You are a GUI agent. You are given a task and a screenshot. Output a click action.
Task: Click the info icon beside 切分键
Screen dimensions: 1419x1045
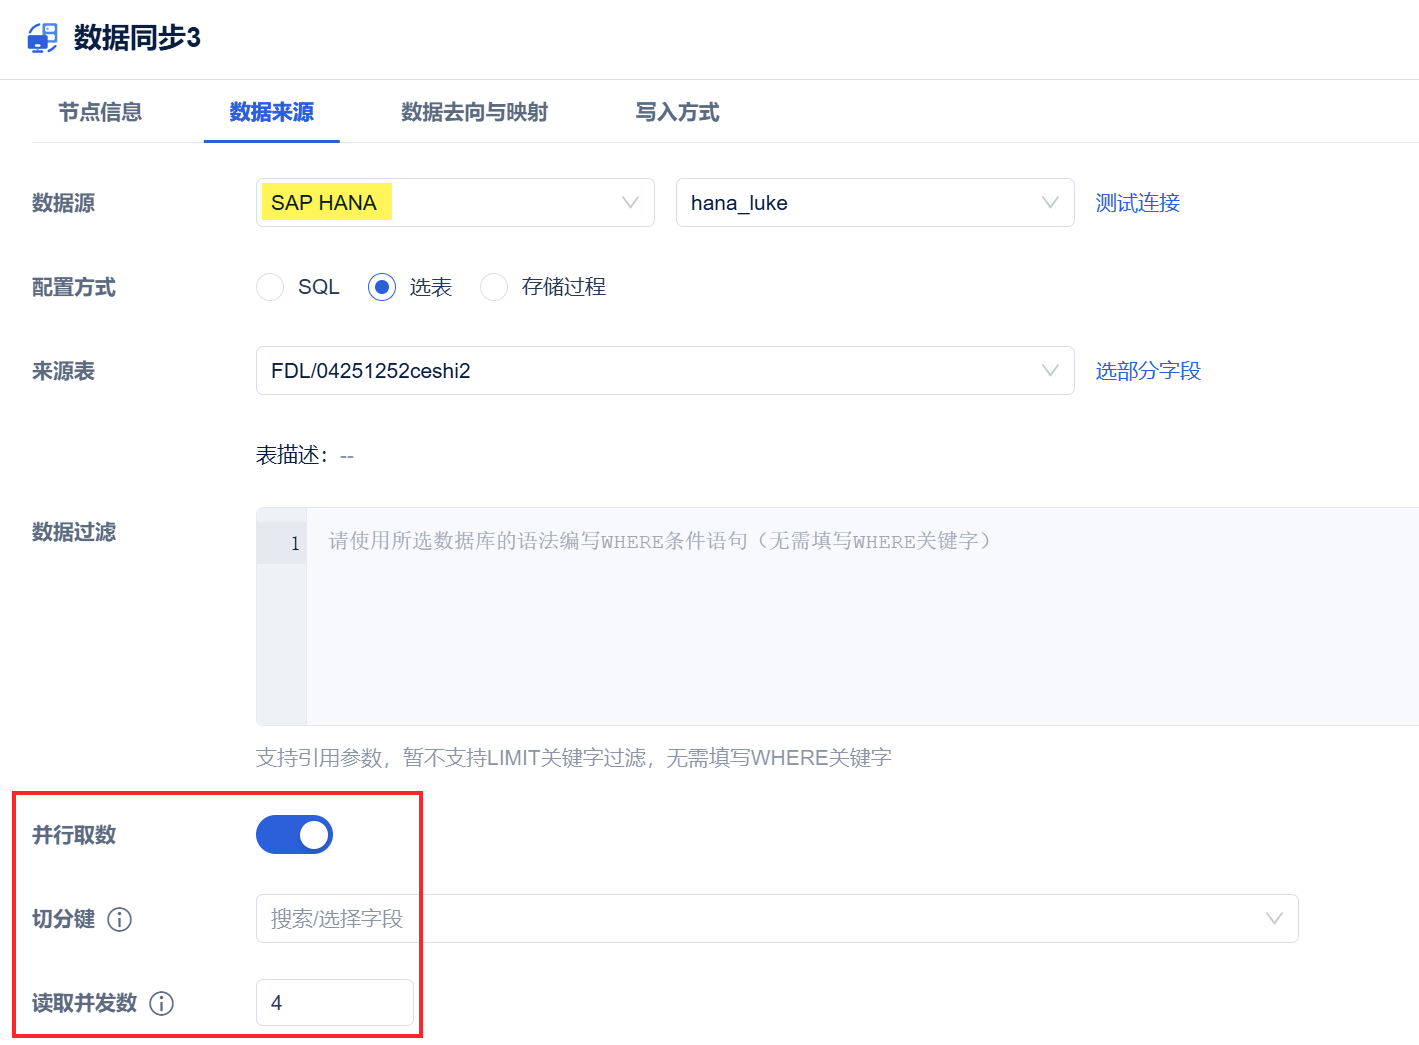pos(119,919)
